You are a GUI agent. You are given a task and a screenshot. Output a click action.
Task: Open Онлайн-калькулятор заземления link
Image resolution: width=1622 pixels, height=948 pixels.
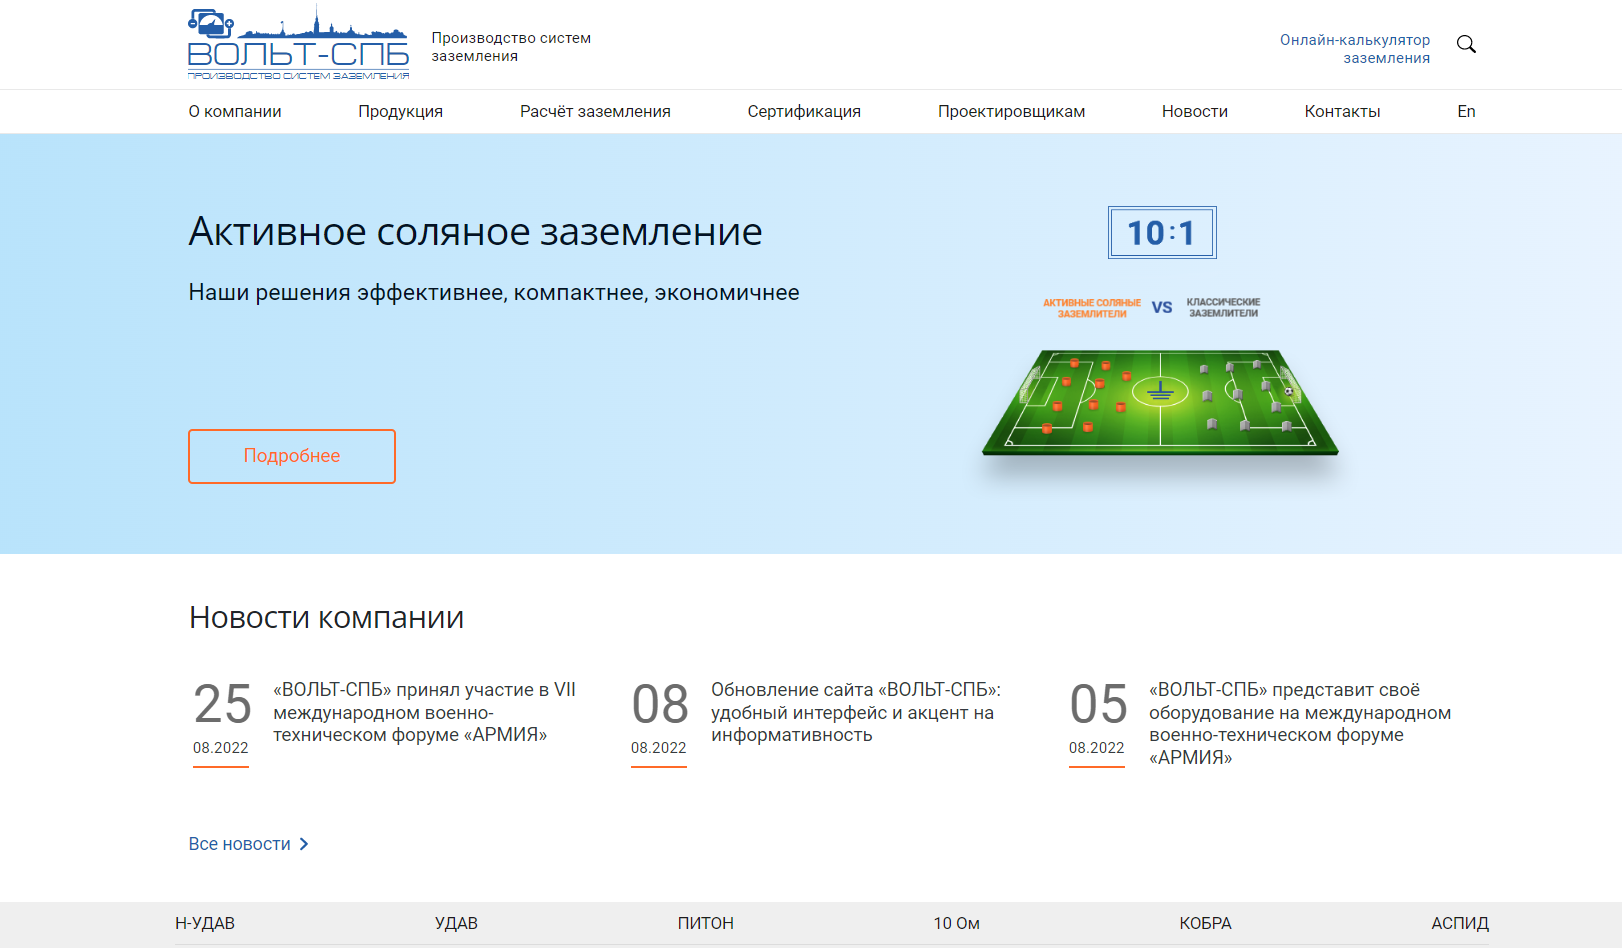[x=1355, y=49]
